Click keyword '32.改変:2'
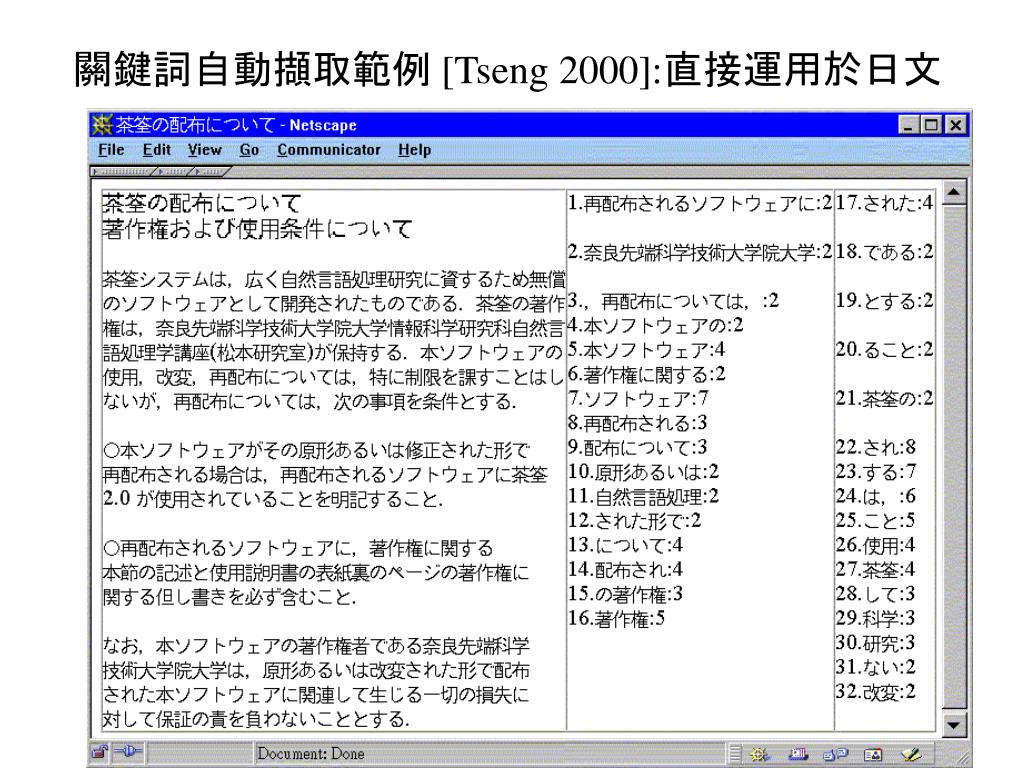Viewport: 1024px width, 768px height. click(876, 692)
